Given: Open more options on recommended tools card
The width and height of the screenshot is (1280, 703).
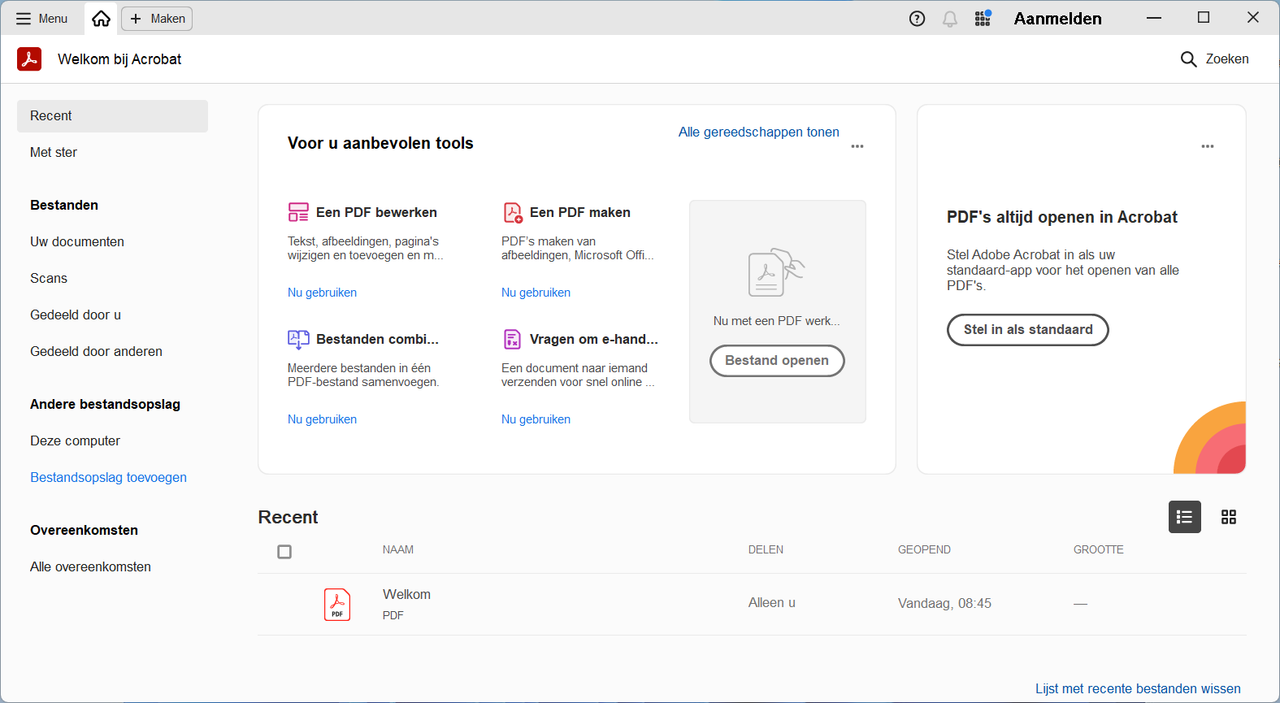Looking at the screenshot, I should (x=857, y=146).
